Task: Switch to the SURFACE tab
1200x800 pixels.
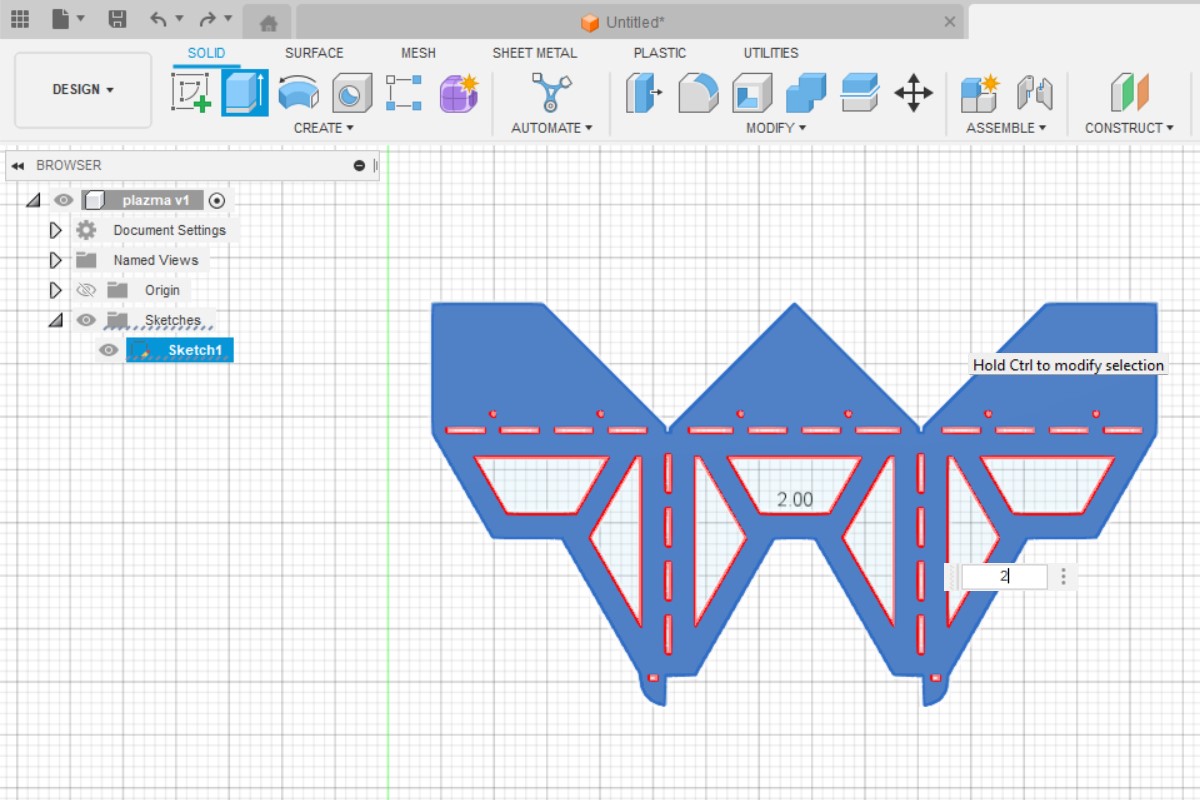Action: pyautogui.click(x=314, y=53)
